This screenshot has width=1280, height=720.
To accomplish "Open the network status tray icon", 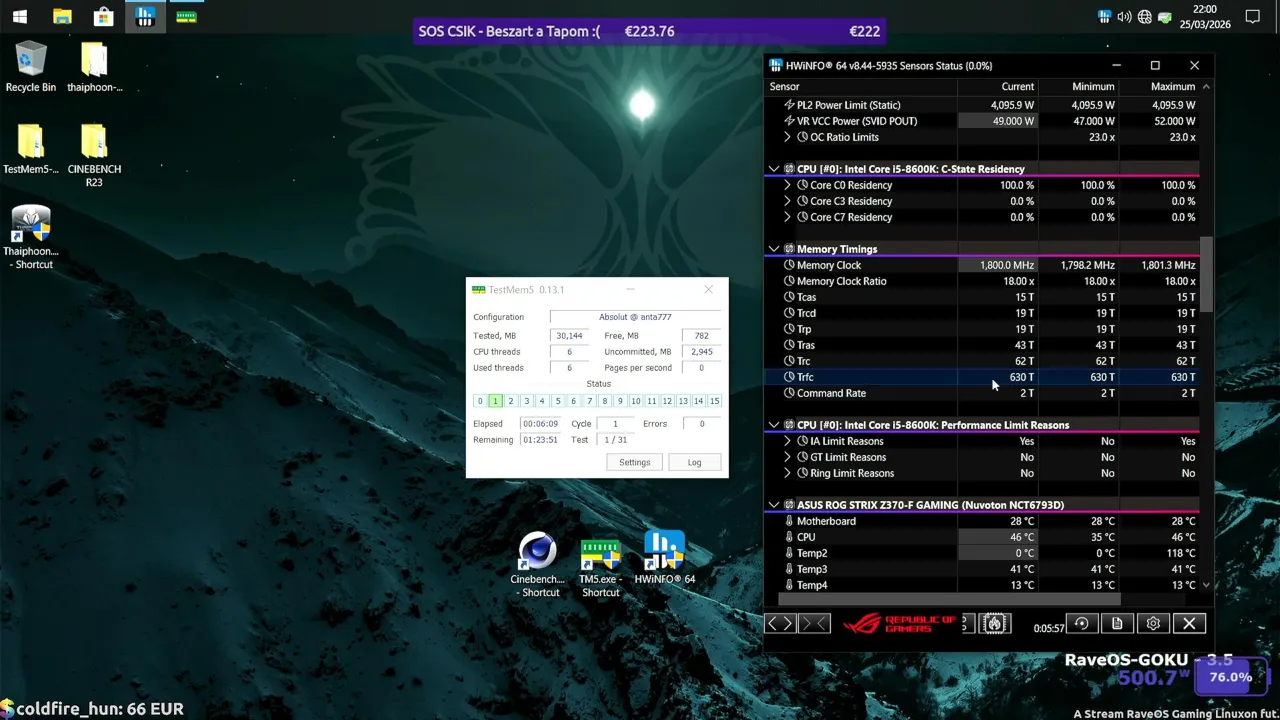I will click(x=1144, y=16).
